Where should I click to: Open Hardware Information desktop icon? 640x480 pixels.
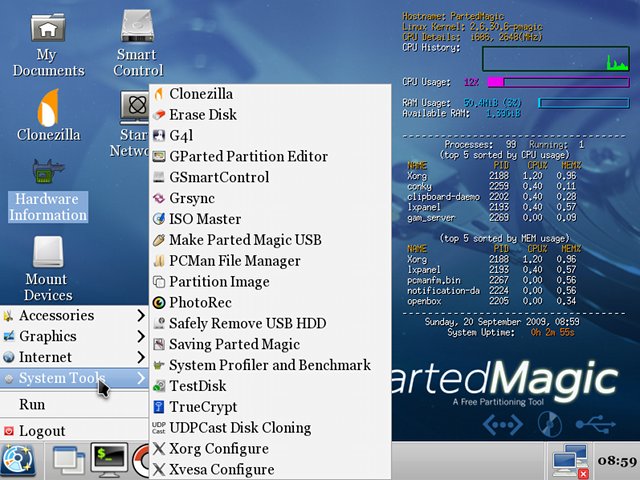pyautogui.click(x=48, y=191)
